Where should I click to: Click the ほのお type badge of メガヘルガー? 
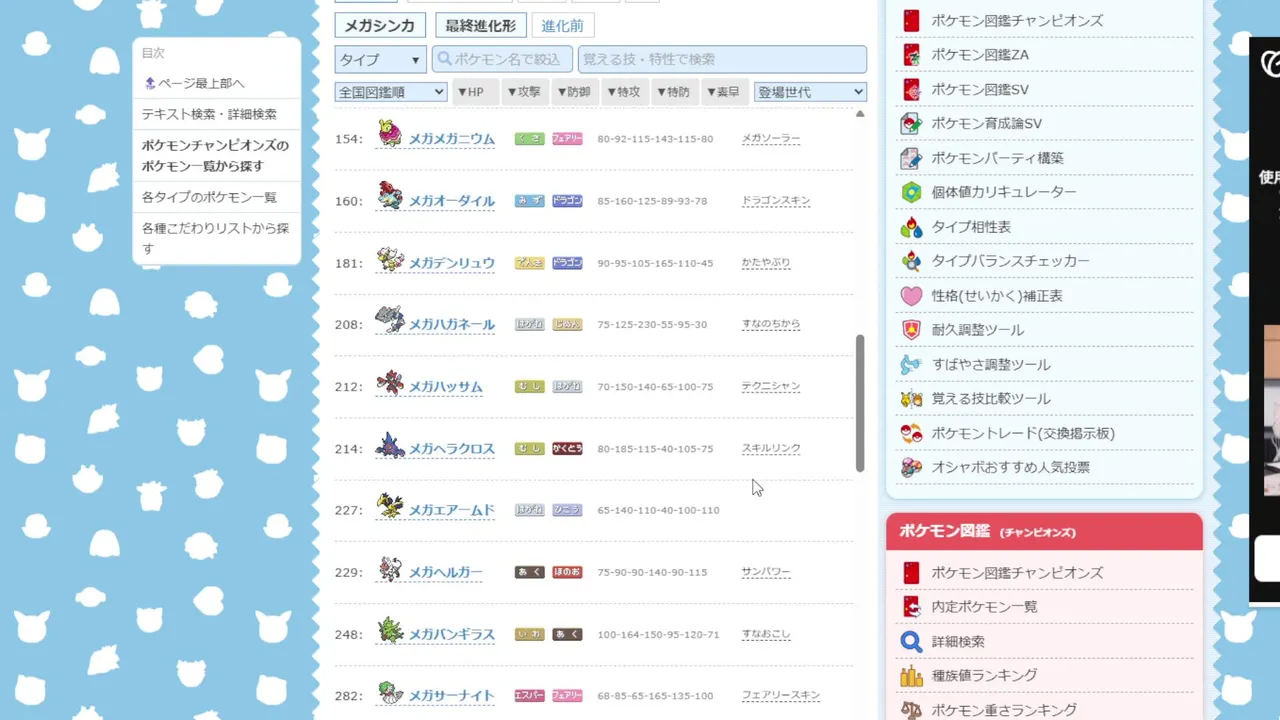coord(567,572)
